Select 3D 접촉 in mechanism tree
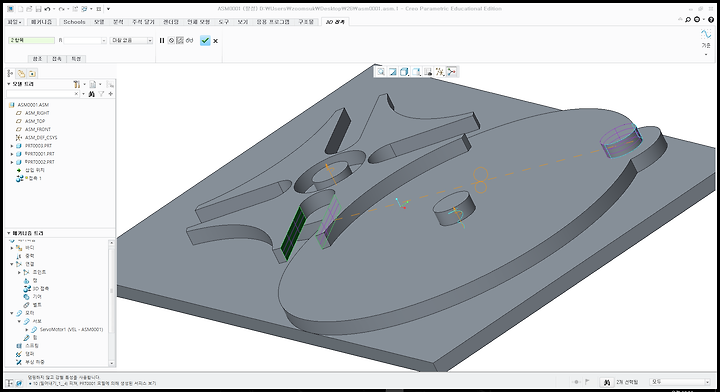The image size is (720, 392). click(x=40, y=289)
